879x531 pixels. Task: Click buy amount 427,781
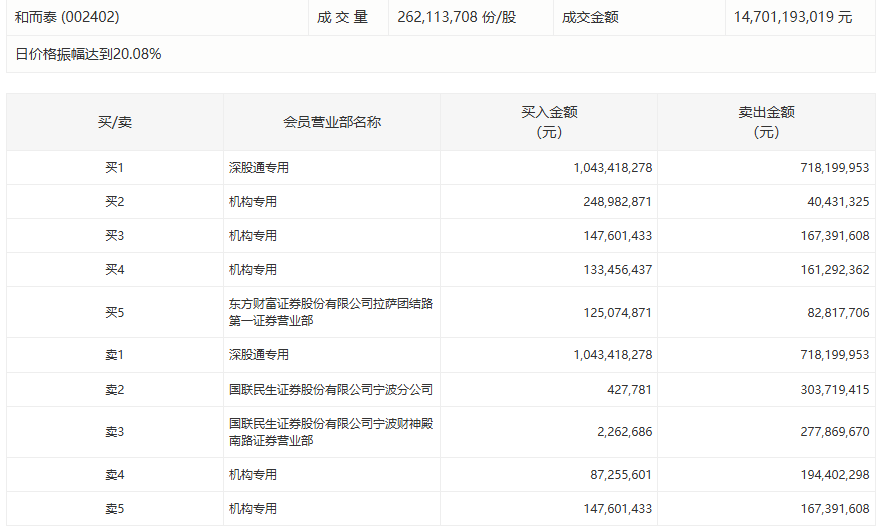pyautogui.click(x=630, y=390)
